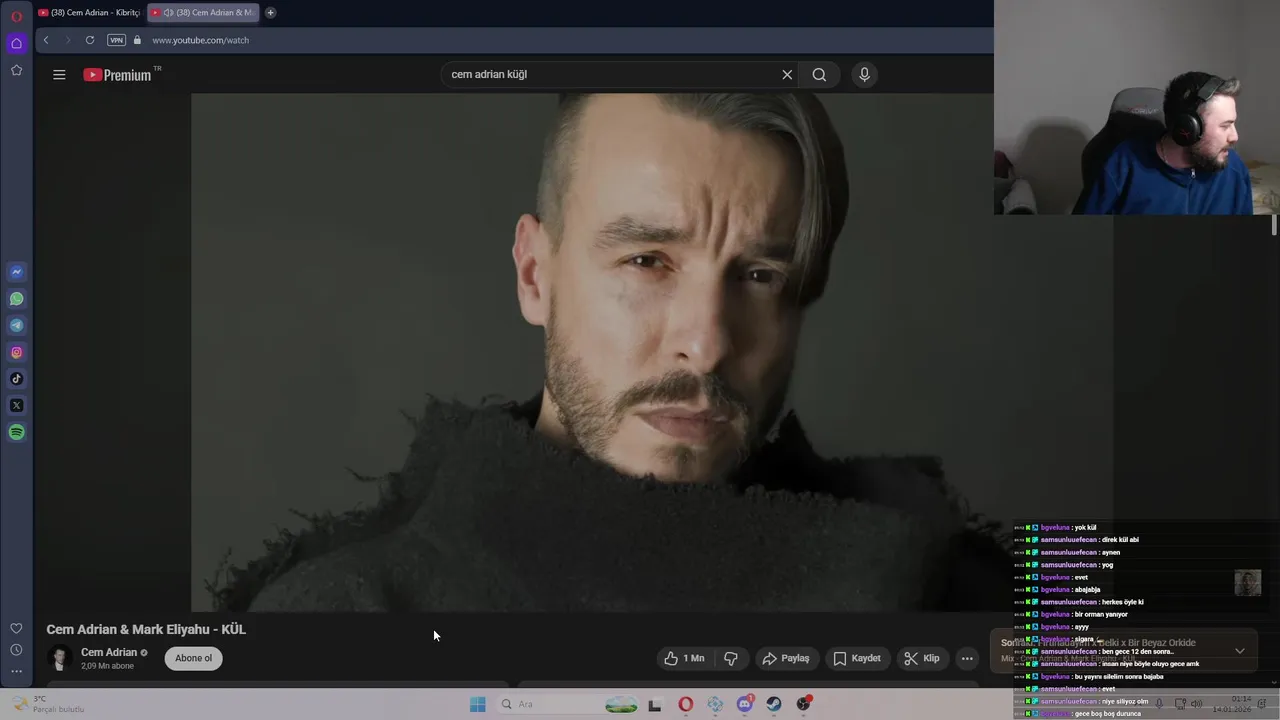1280x720 pixels.
Task: Open Task View on taskbar
Action: point(655,704)
